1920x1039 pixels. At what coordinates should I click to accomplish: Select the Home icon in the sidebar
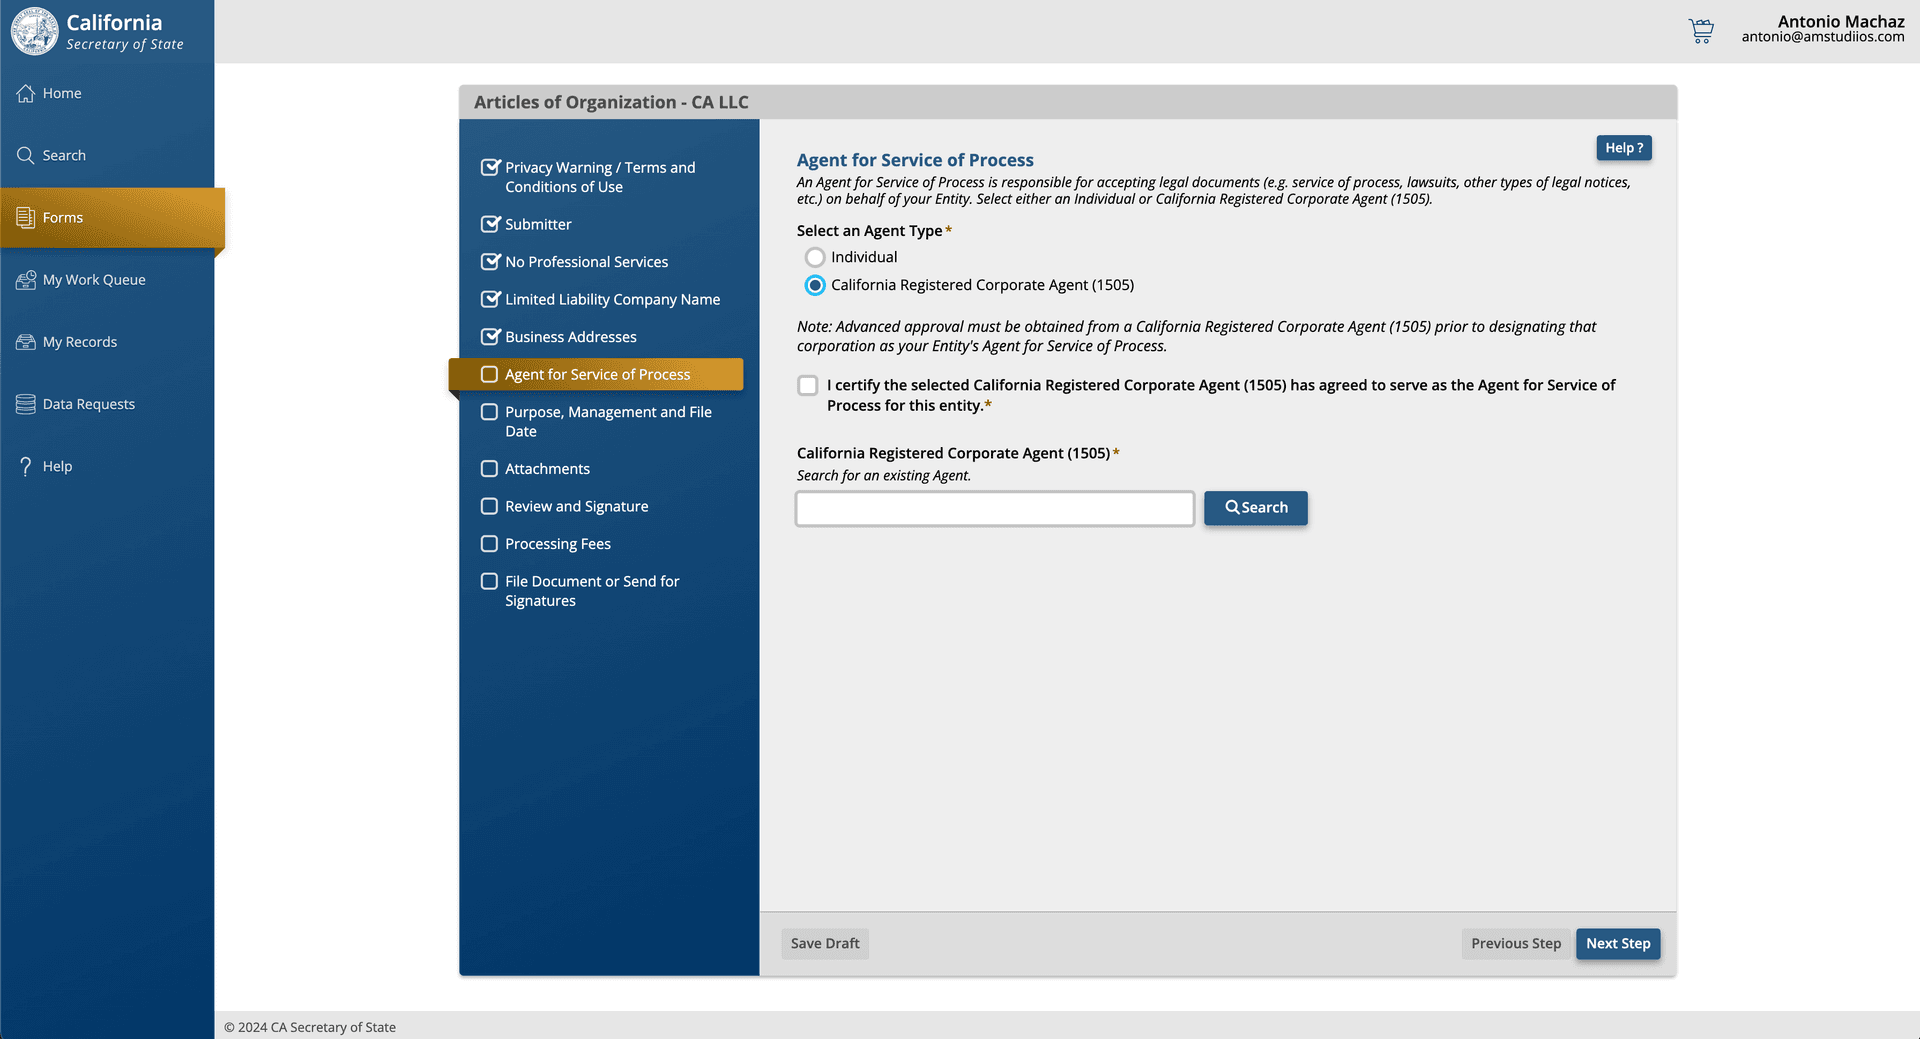(26, 93)
